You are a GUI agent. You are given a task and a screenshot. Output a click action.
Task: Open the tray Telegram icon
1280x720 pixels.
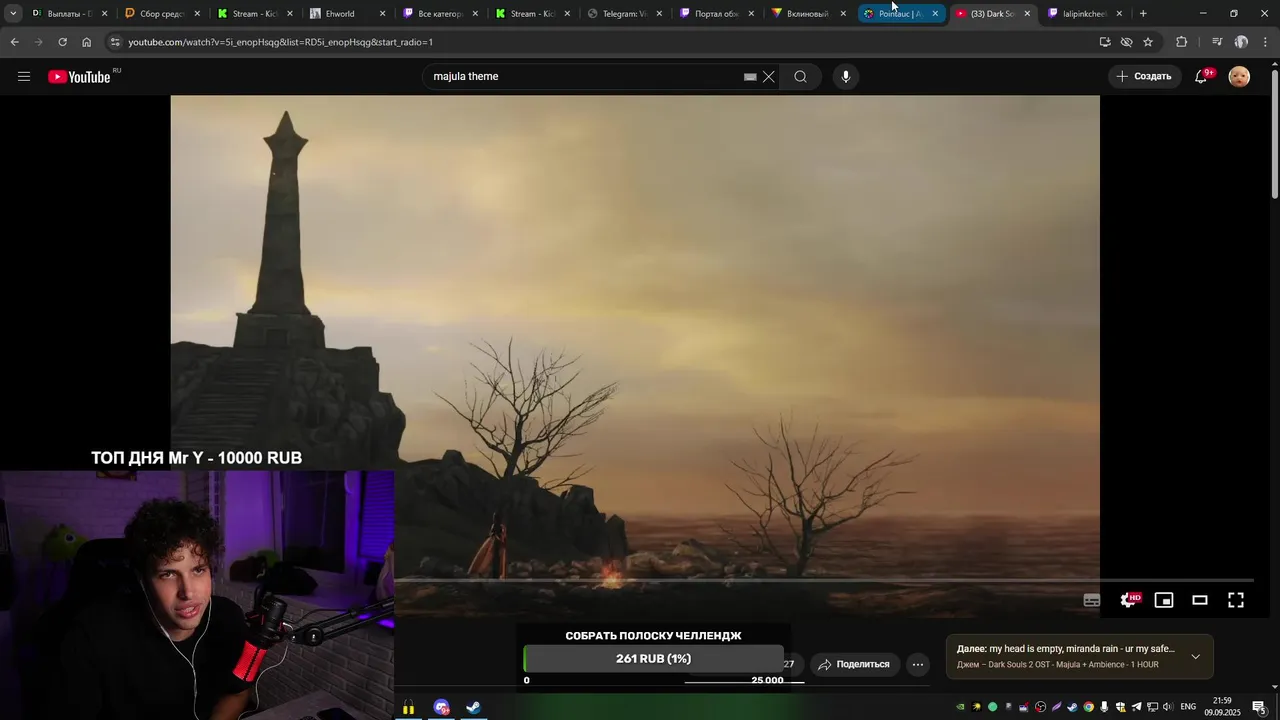tap(1136, 707)
